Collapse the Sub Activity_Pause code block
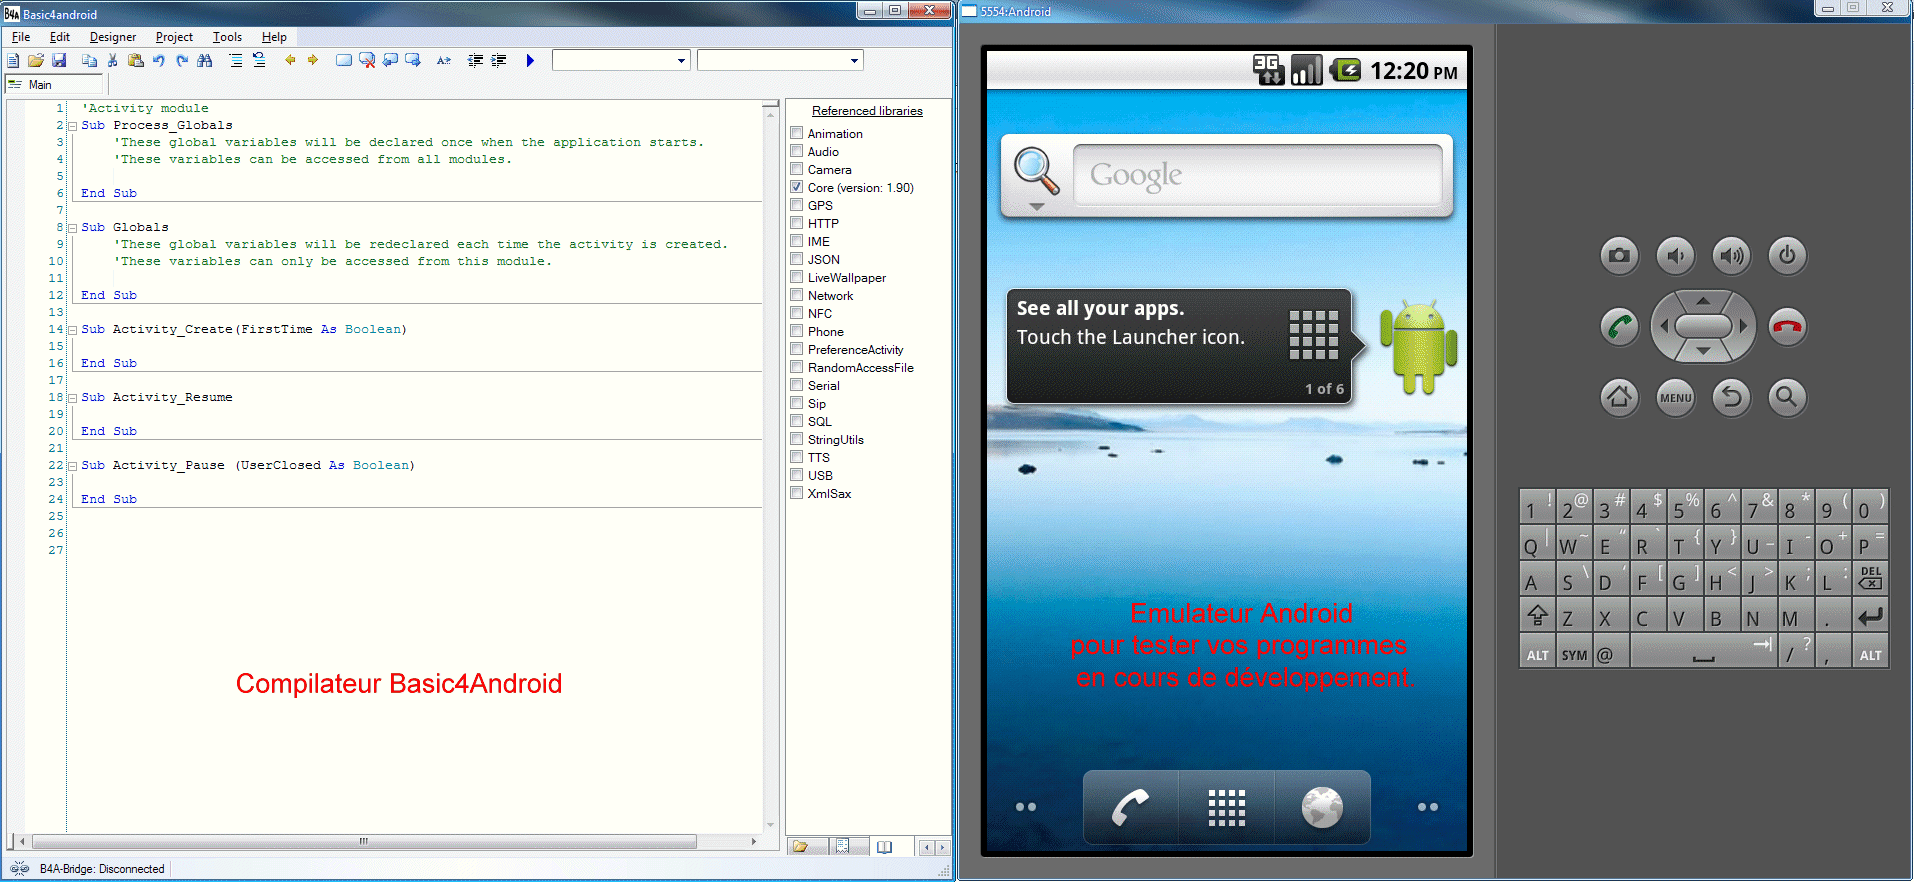Screen dimensions: 1914x882 pos(72,466)
